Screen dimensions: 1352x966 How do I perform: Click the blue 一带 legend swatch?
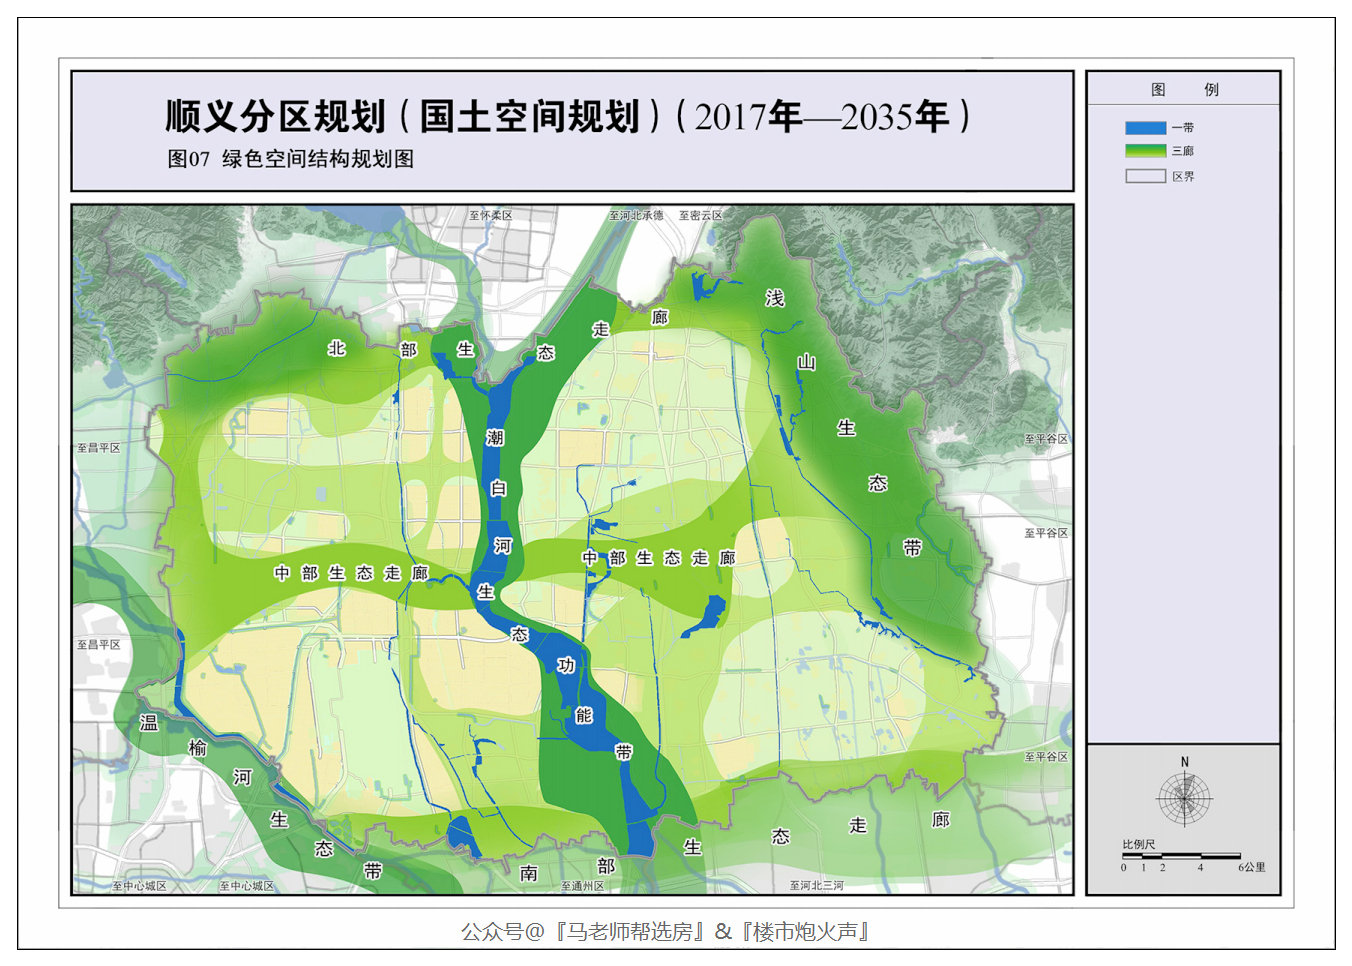pos(1145,128)
